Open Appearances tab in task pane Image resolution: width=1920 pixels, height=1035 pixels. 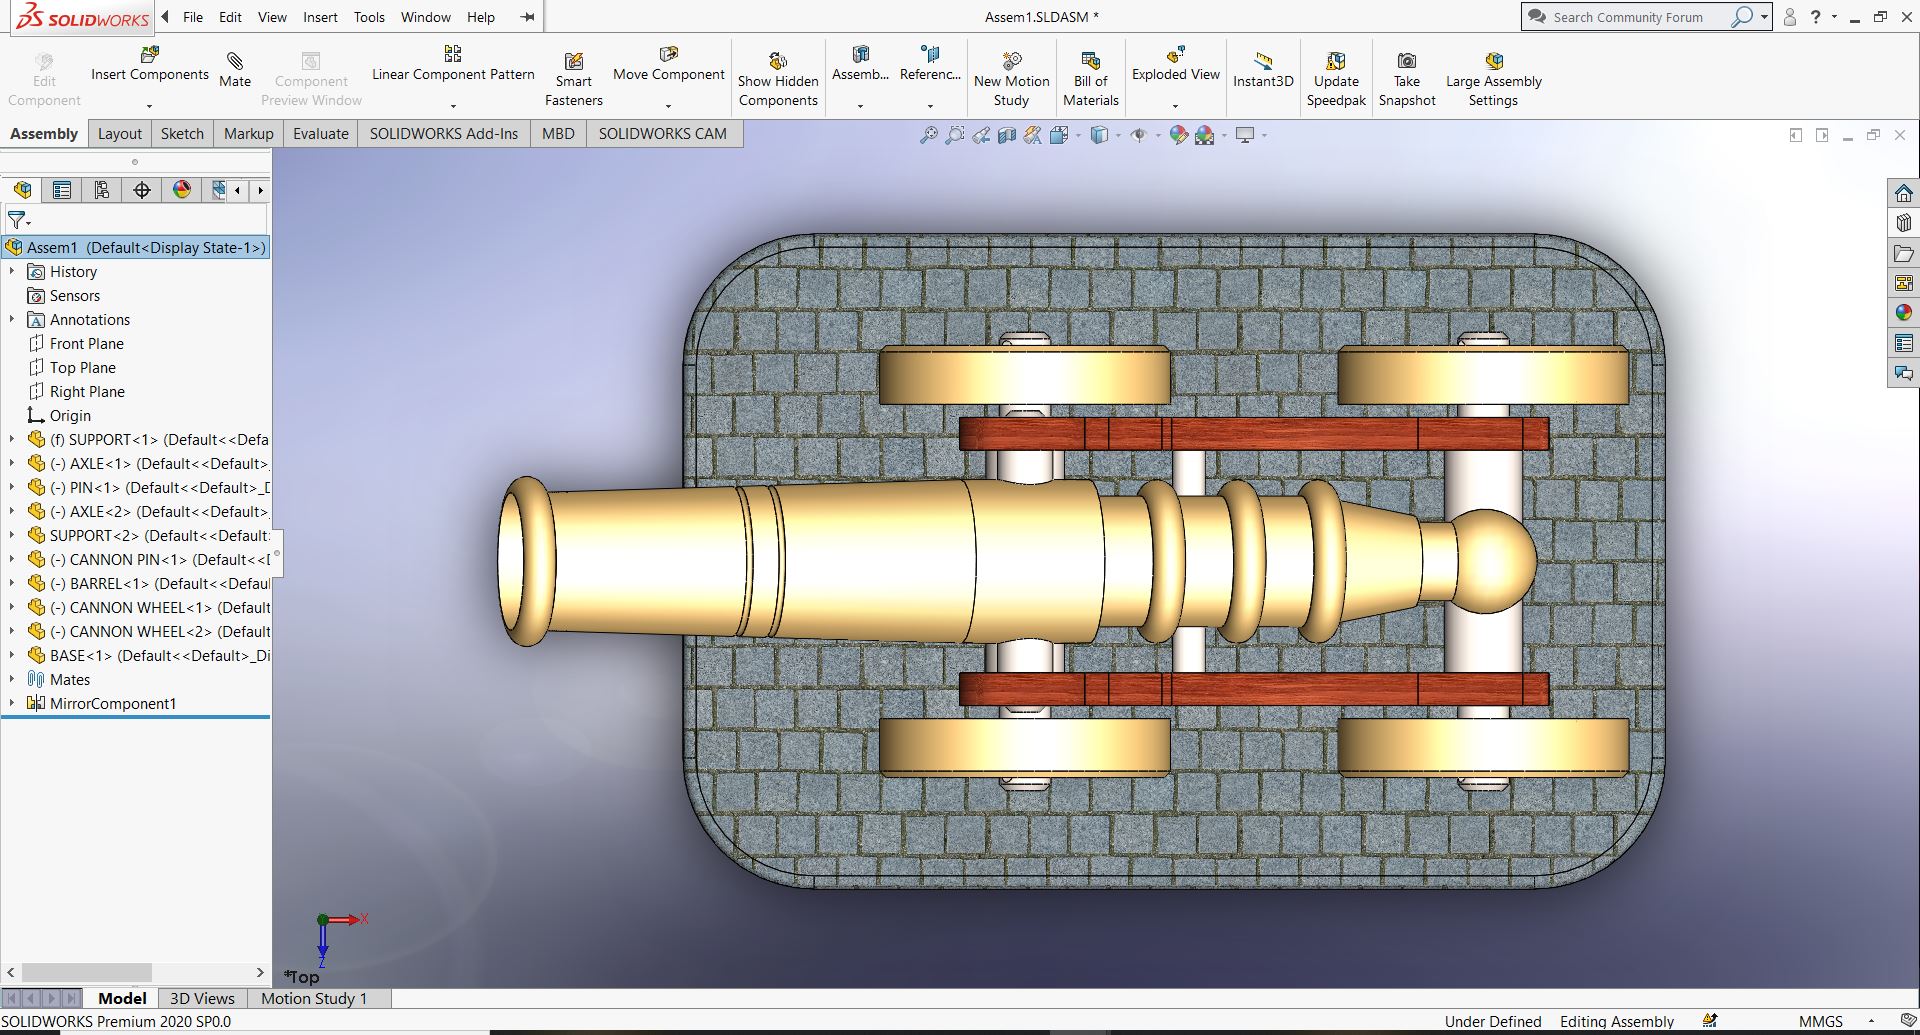click(x=1903, y=313)
